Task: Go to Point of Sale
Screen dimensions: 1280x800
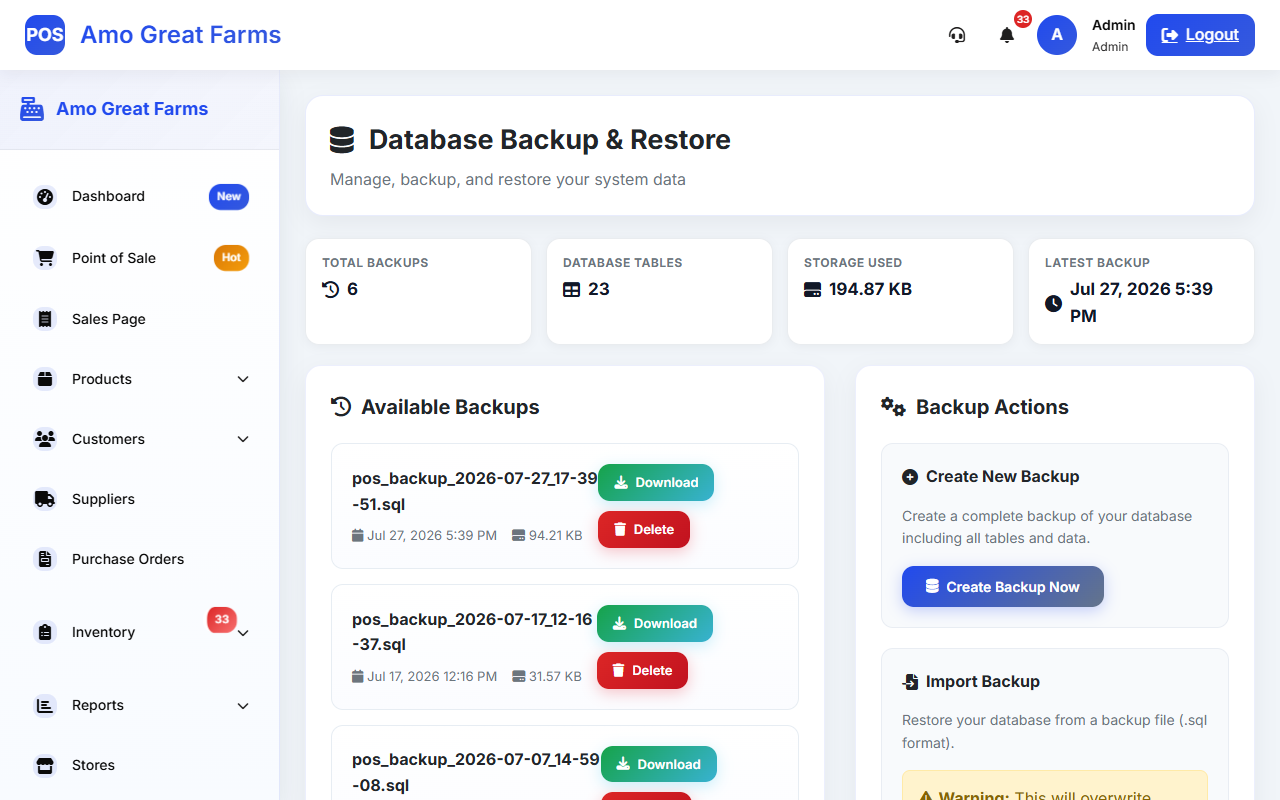Action: pyautogui.click(x=140, y=258)
